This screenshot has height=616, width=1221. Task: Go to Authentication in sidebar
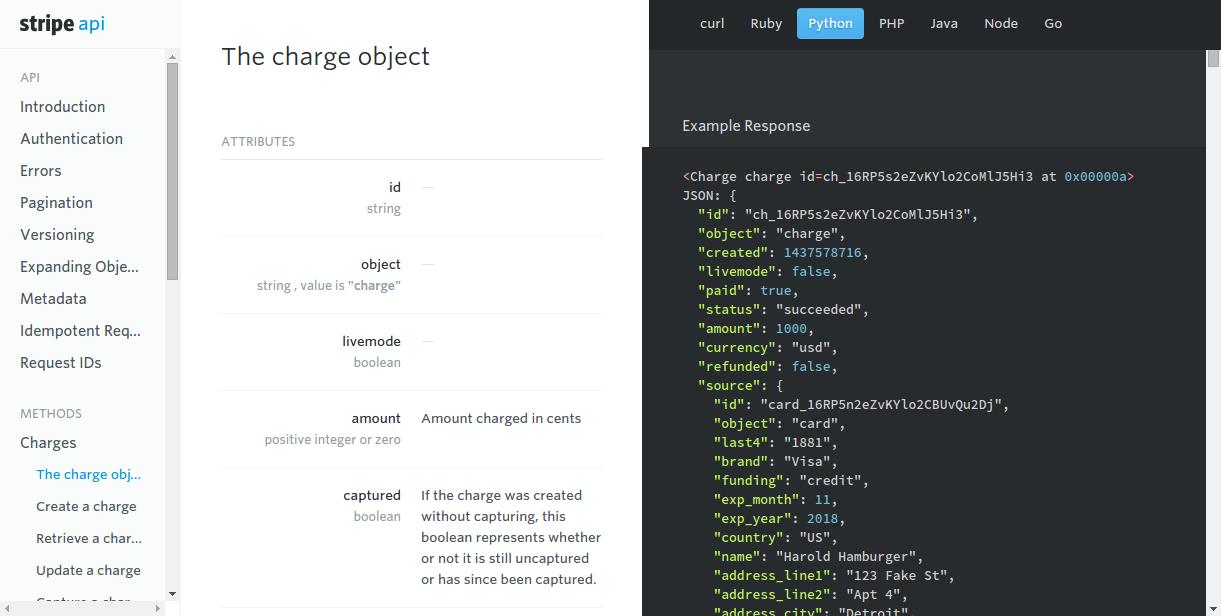pyautogui.click(x=71, y=139)
